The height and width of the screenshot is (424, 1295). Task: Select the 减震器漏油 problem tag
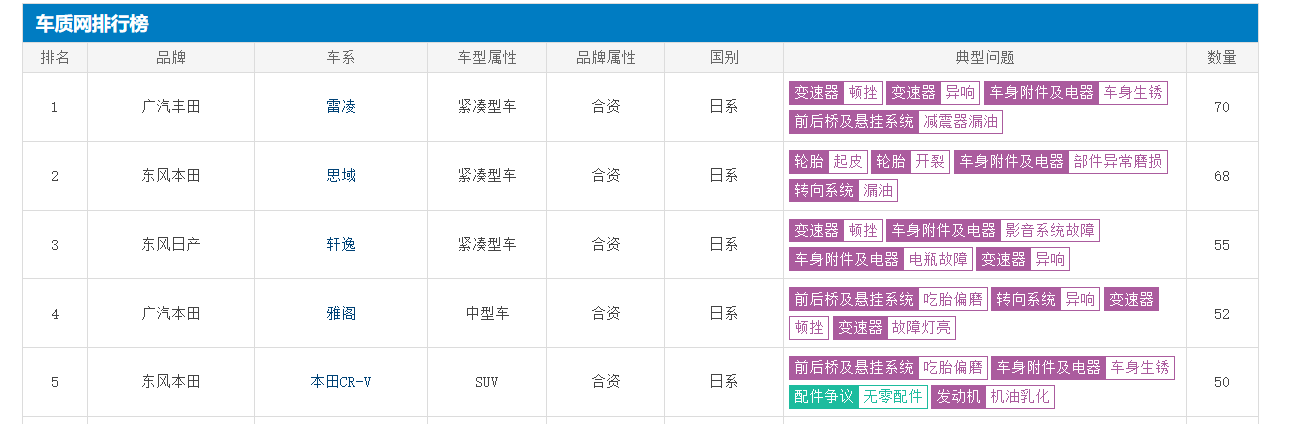click(960, 122)
